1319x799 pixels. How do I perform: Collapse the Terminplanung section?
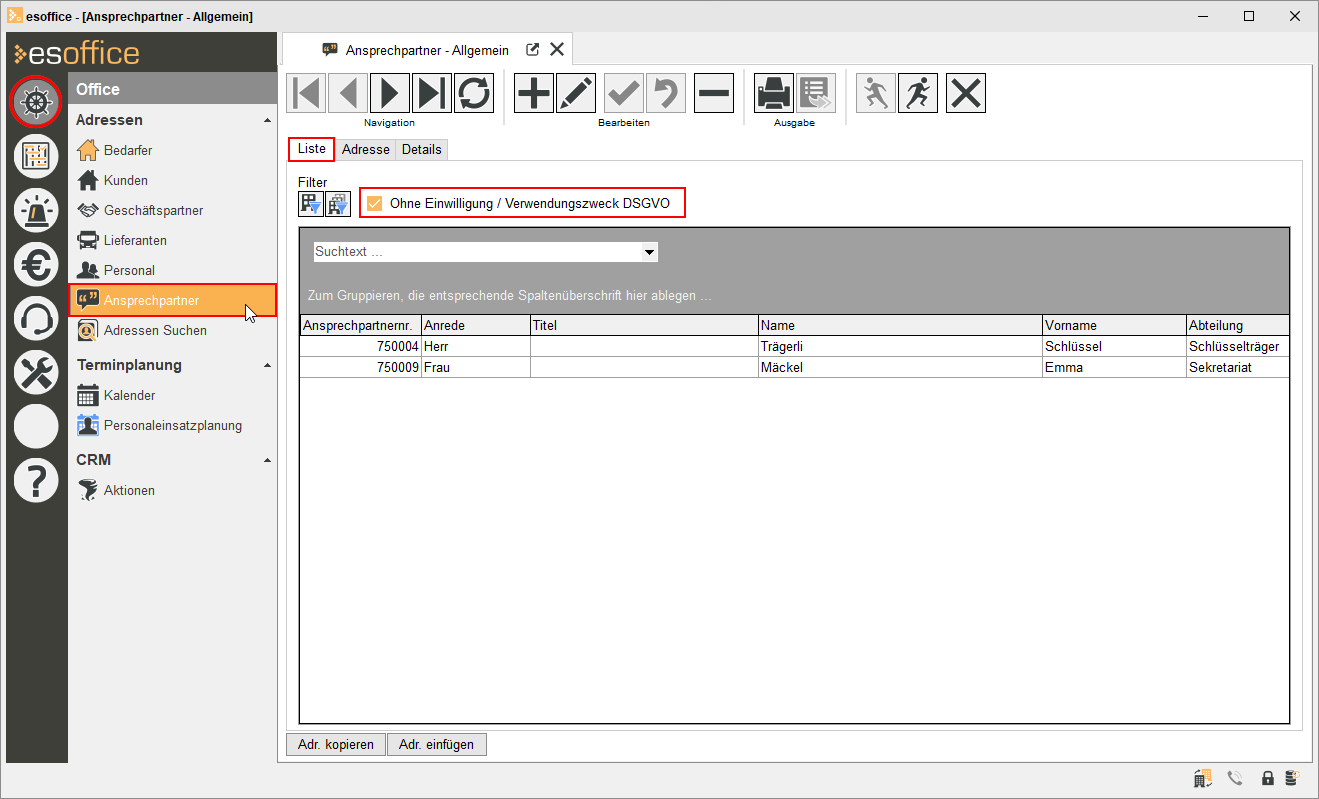(x=267, y=365)
